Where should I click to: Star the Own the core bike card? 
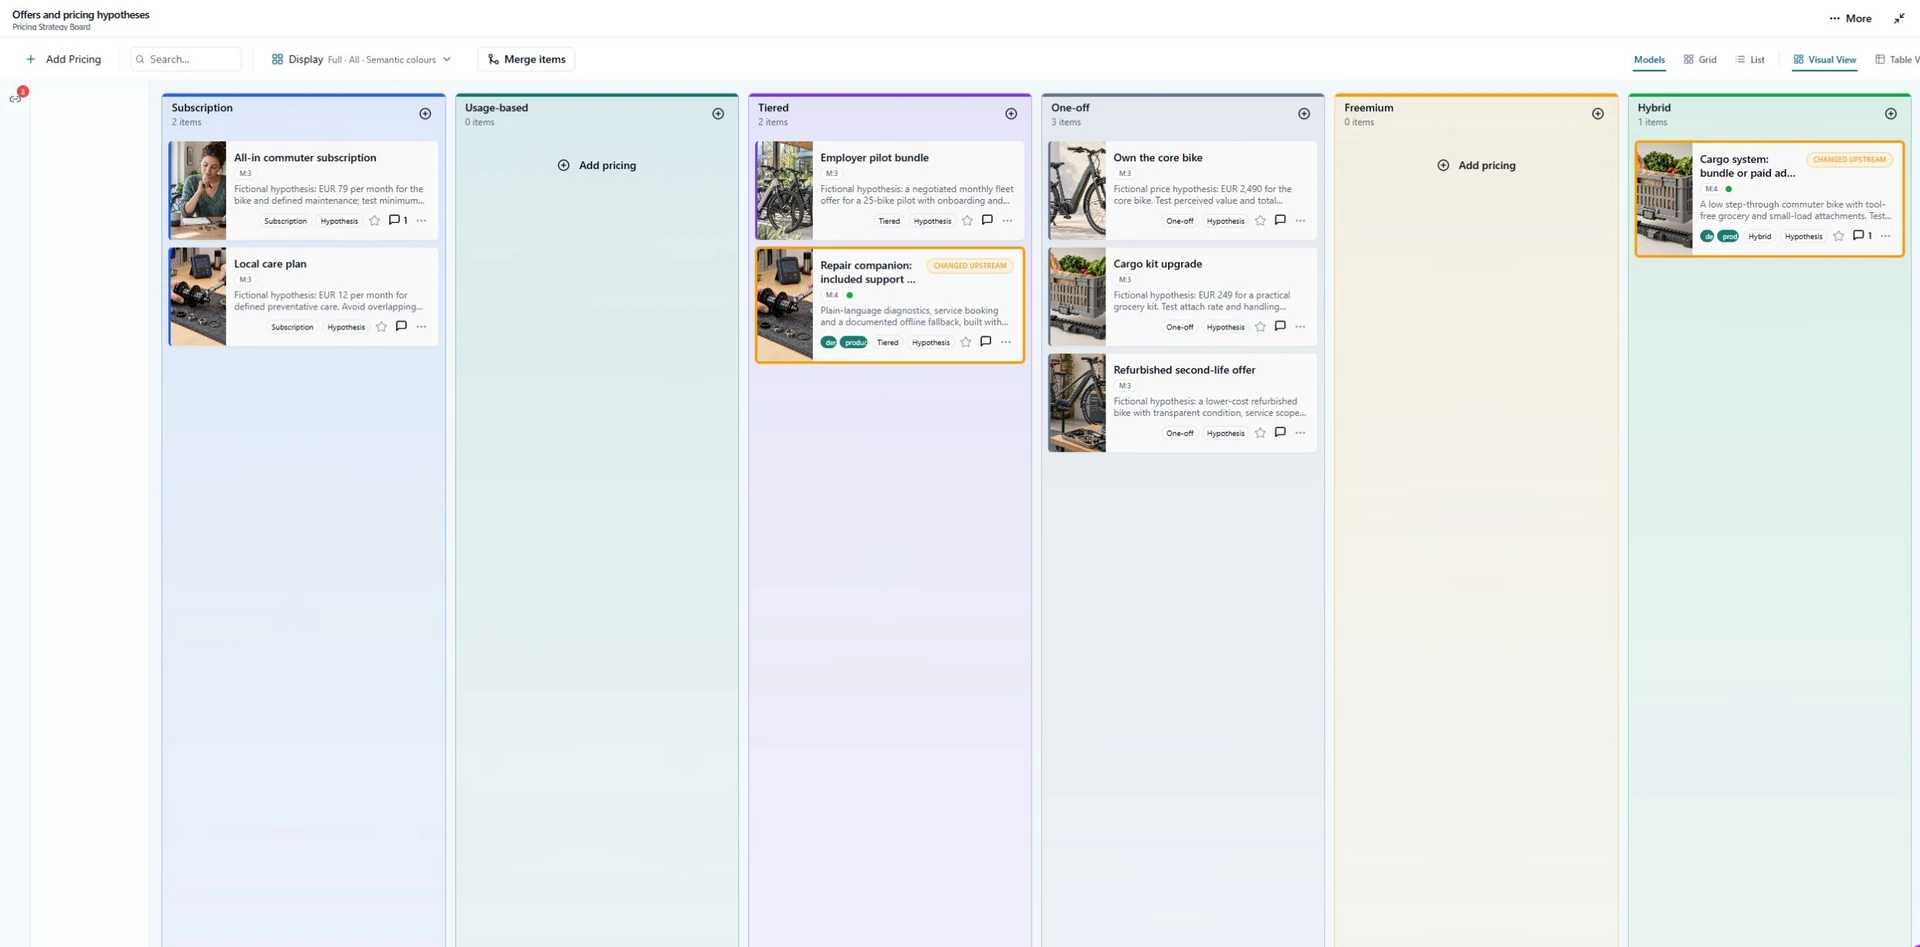click(1260, 221)
